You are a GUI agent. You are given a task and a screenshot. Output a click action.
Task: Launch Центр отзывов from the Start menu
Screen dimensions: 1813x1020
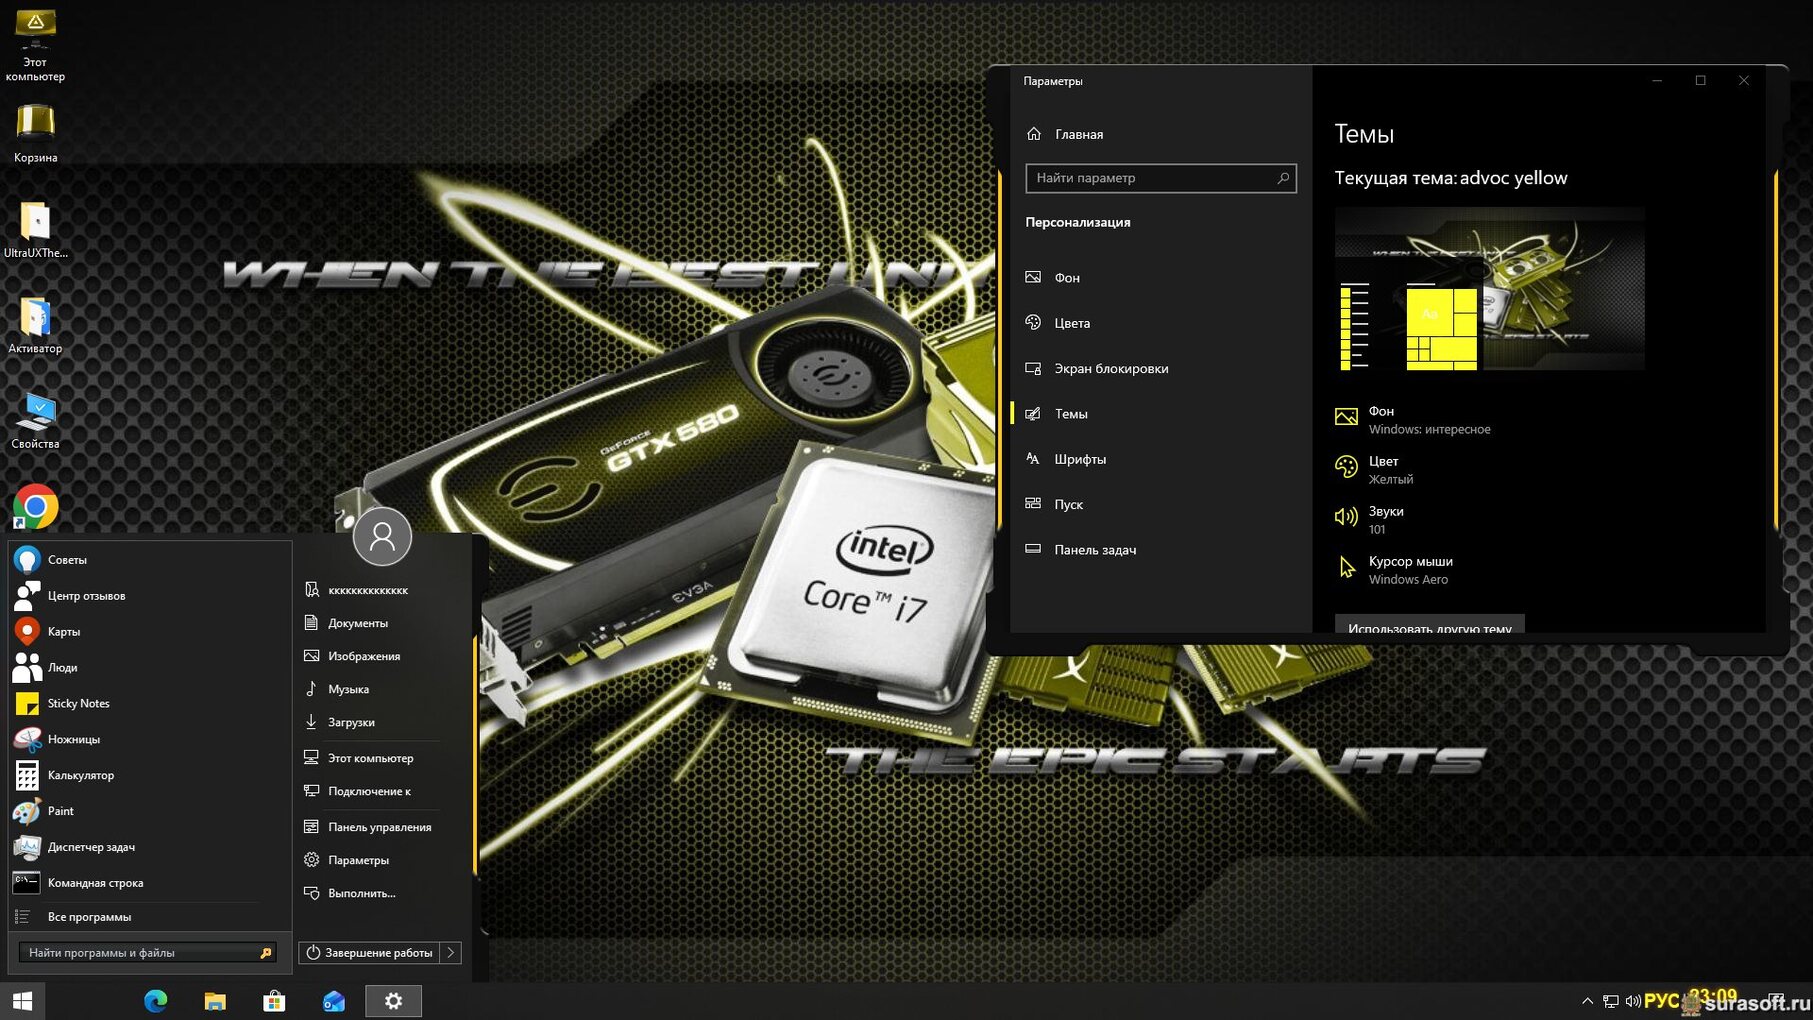coord(150,596)
